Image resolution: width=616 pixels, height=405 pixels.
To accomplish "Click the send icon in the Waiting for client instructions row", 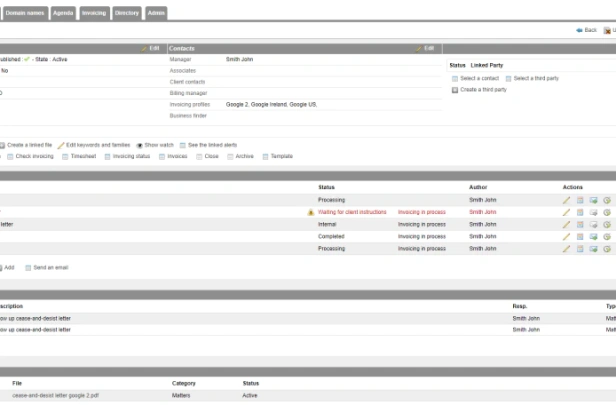I will coord(593,213).
